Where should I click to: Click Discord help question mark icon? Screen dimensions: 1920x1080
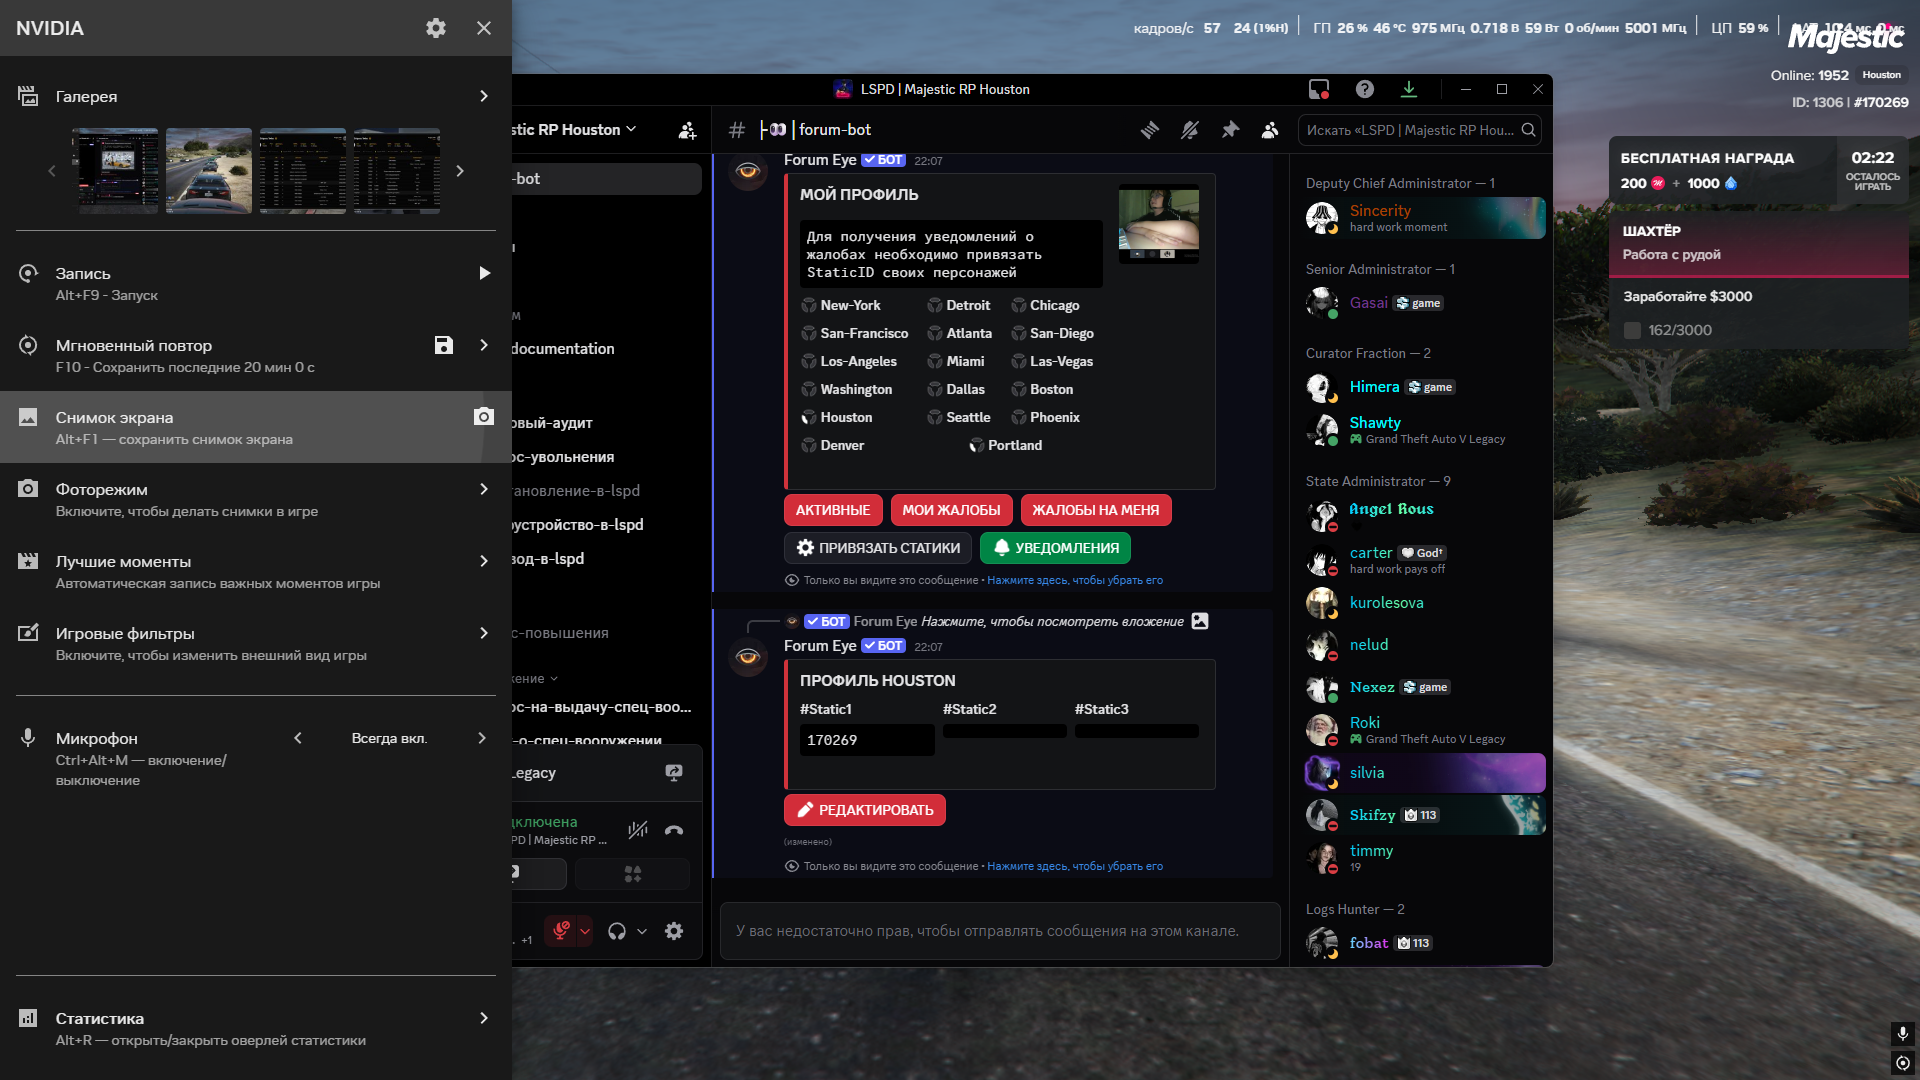(x=1364, y=89)
